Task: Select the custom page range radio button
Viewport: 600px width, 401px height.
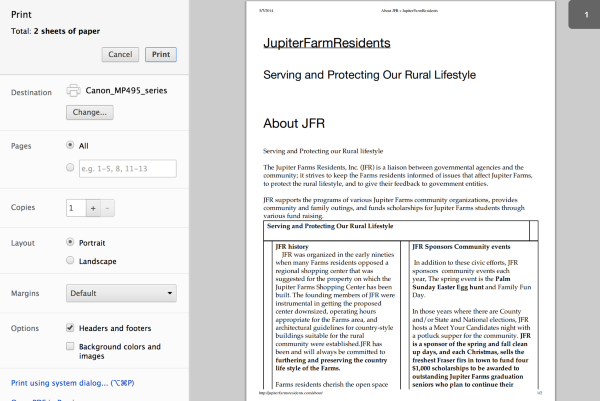Action: (70, 169)
